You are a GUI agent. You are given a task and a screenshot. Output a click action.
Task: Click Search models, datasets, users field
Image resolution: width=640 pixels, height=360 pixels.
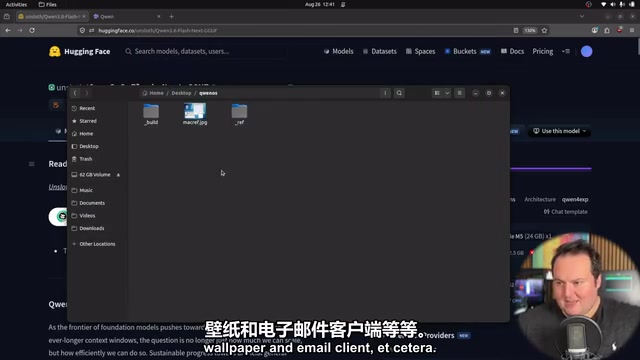pos(204,51)
